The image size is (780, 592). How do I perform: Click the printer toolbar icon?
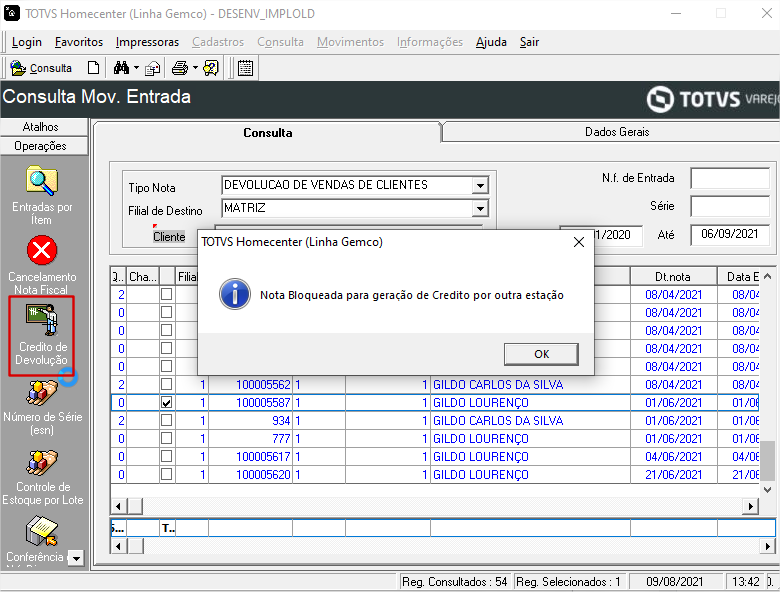tap(180, 68)
